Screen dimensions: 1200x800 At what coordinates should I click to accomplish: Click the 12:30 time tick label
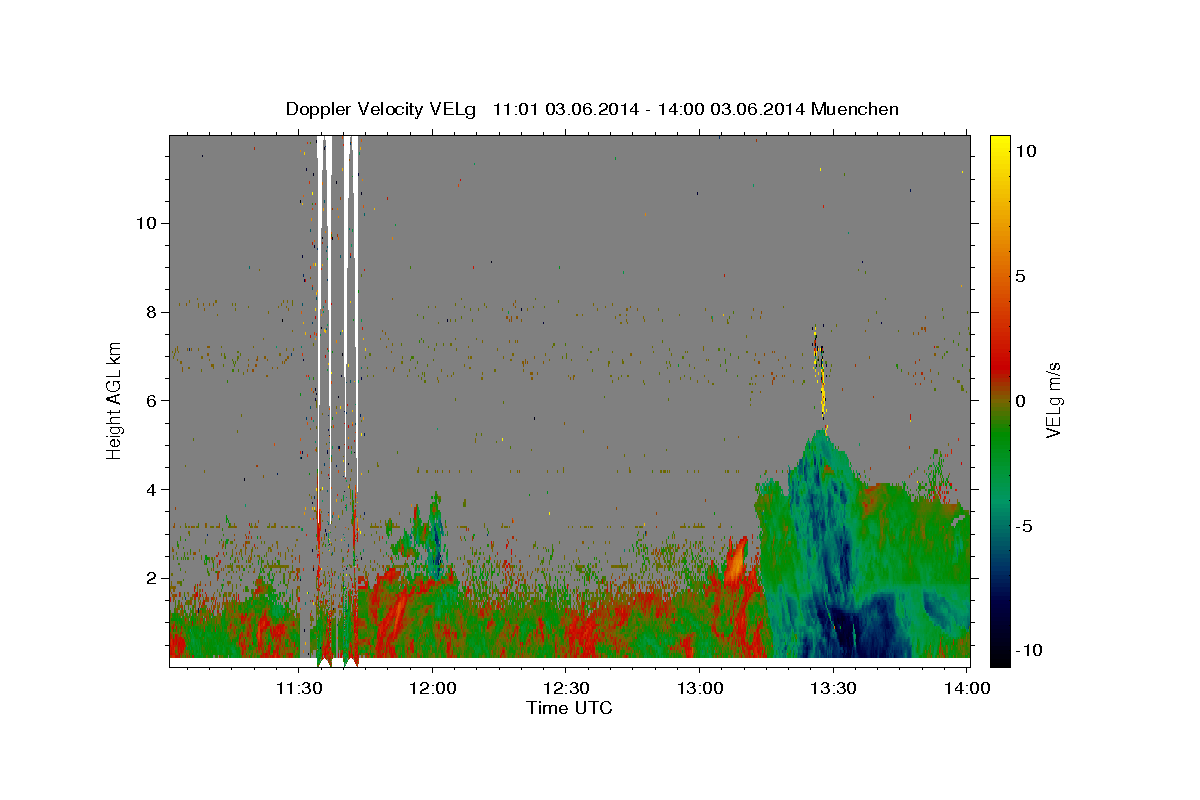pos(565,688)
